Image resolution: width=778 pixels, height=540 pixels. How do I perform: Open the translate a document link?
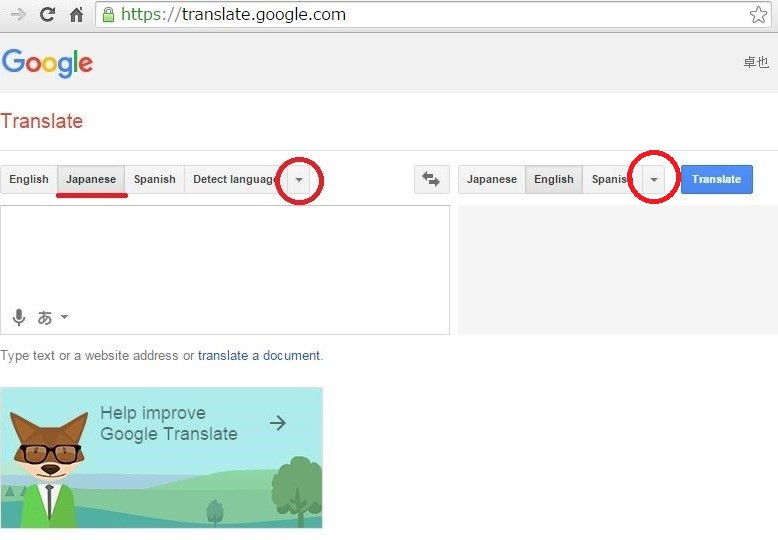tap(259, 356)
